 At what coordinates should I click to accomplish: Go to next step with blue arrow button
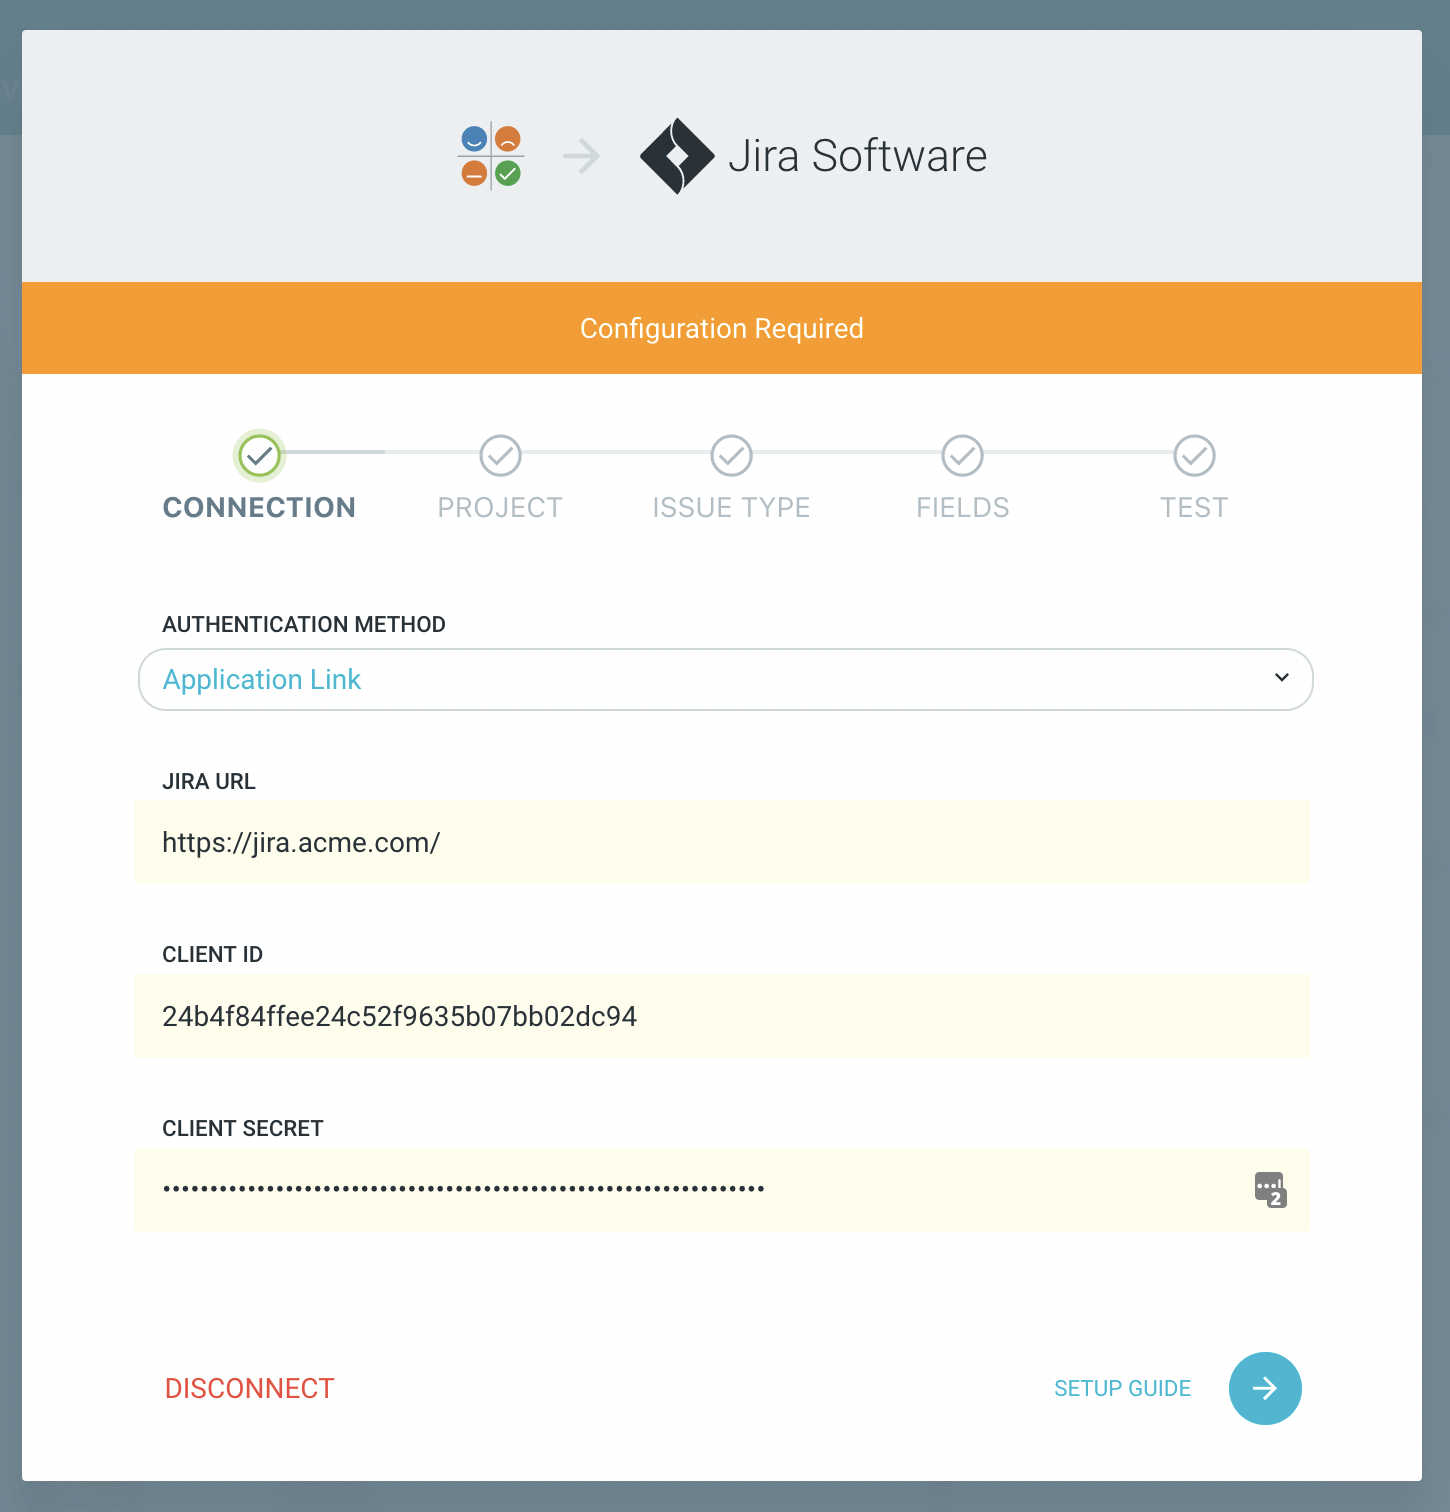point(1265,1388)
